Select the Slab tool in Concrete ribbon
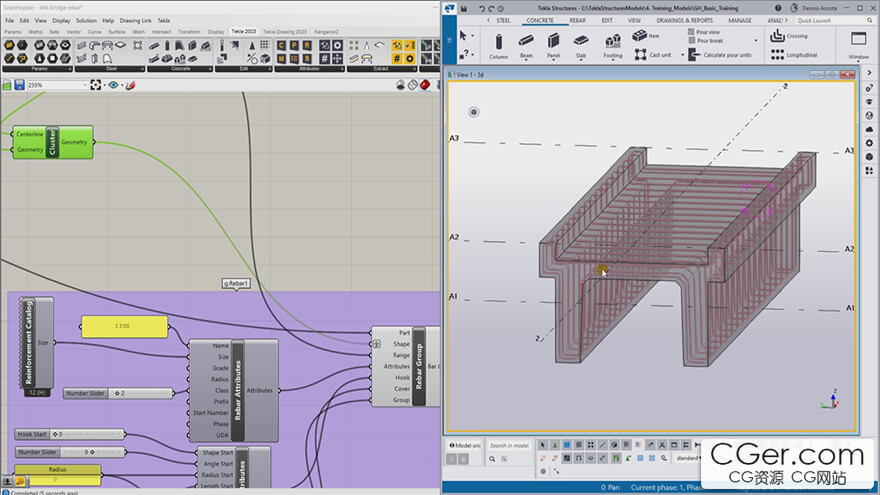The width and height of the screenshot is (880, 495). (581, 45)
